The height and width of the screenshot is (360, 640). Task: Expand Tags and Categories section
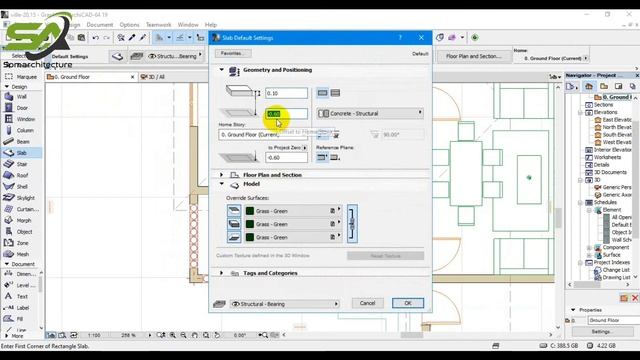[222, 273]
